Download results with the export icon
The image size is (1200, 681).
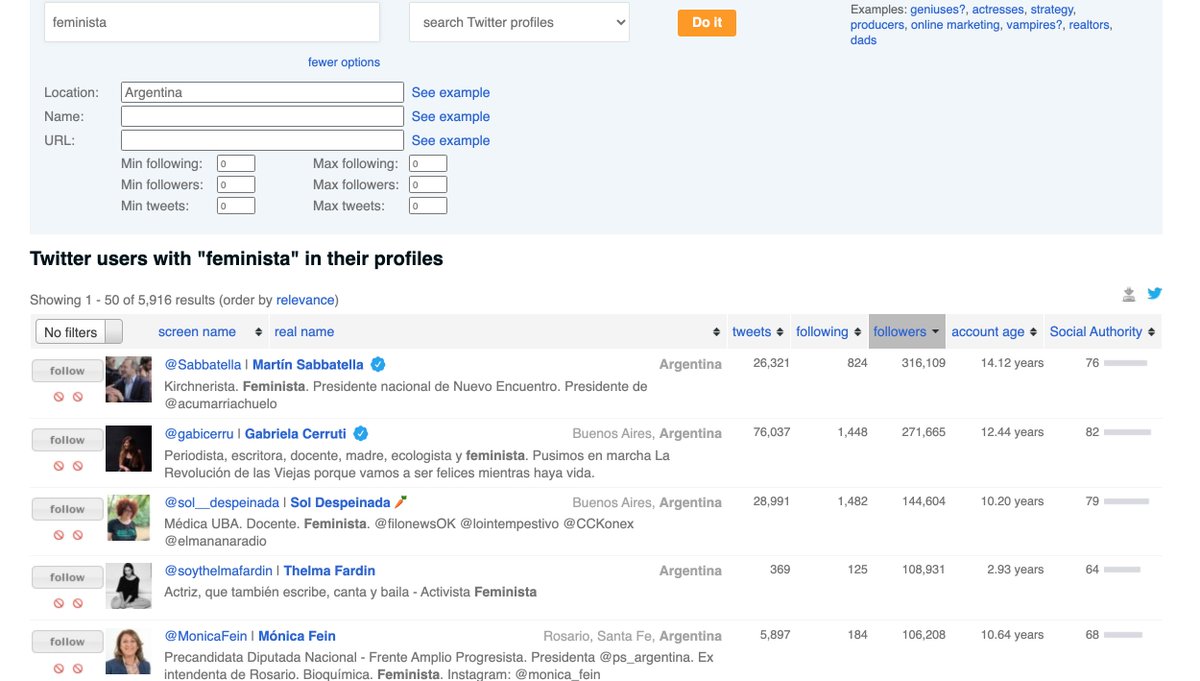tap(1129, 294)
